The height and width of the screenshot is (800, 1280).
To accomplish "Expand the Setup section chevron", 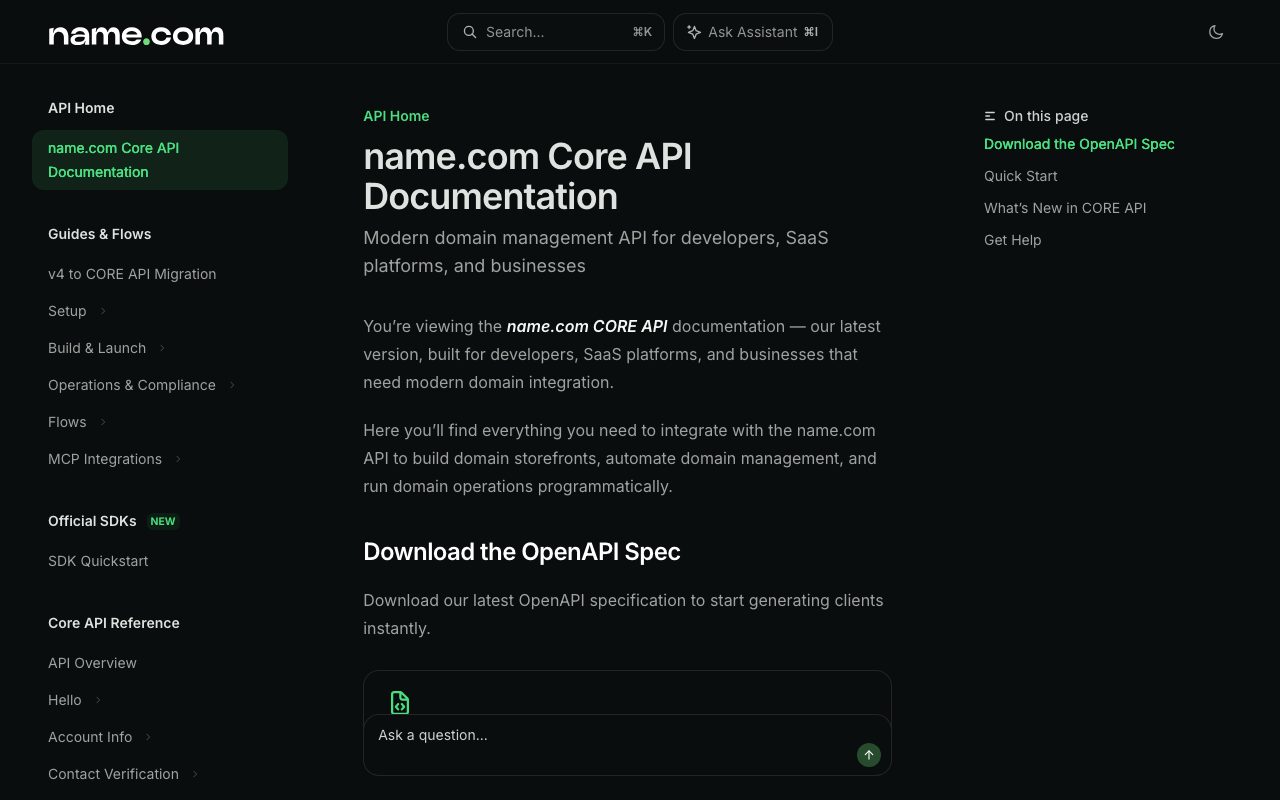I will pyautogui.click(x=103, y=311).
